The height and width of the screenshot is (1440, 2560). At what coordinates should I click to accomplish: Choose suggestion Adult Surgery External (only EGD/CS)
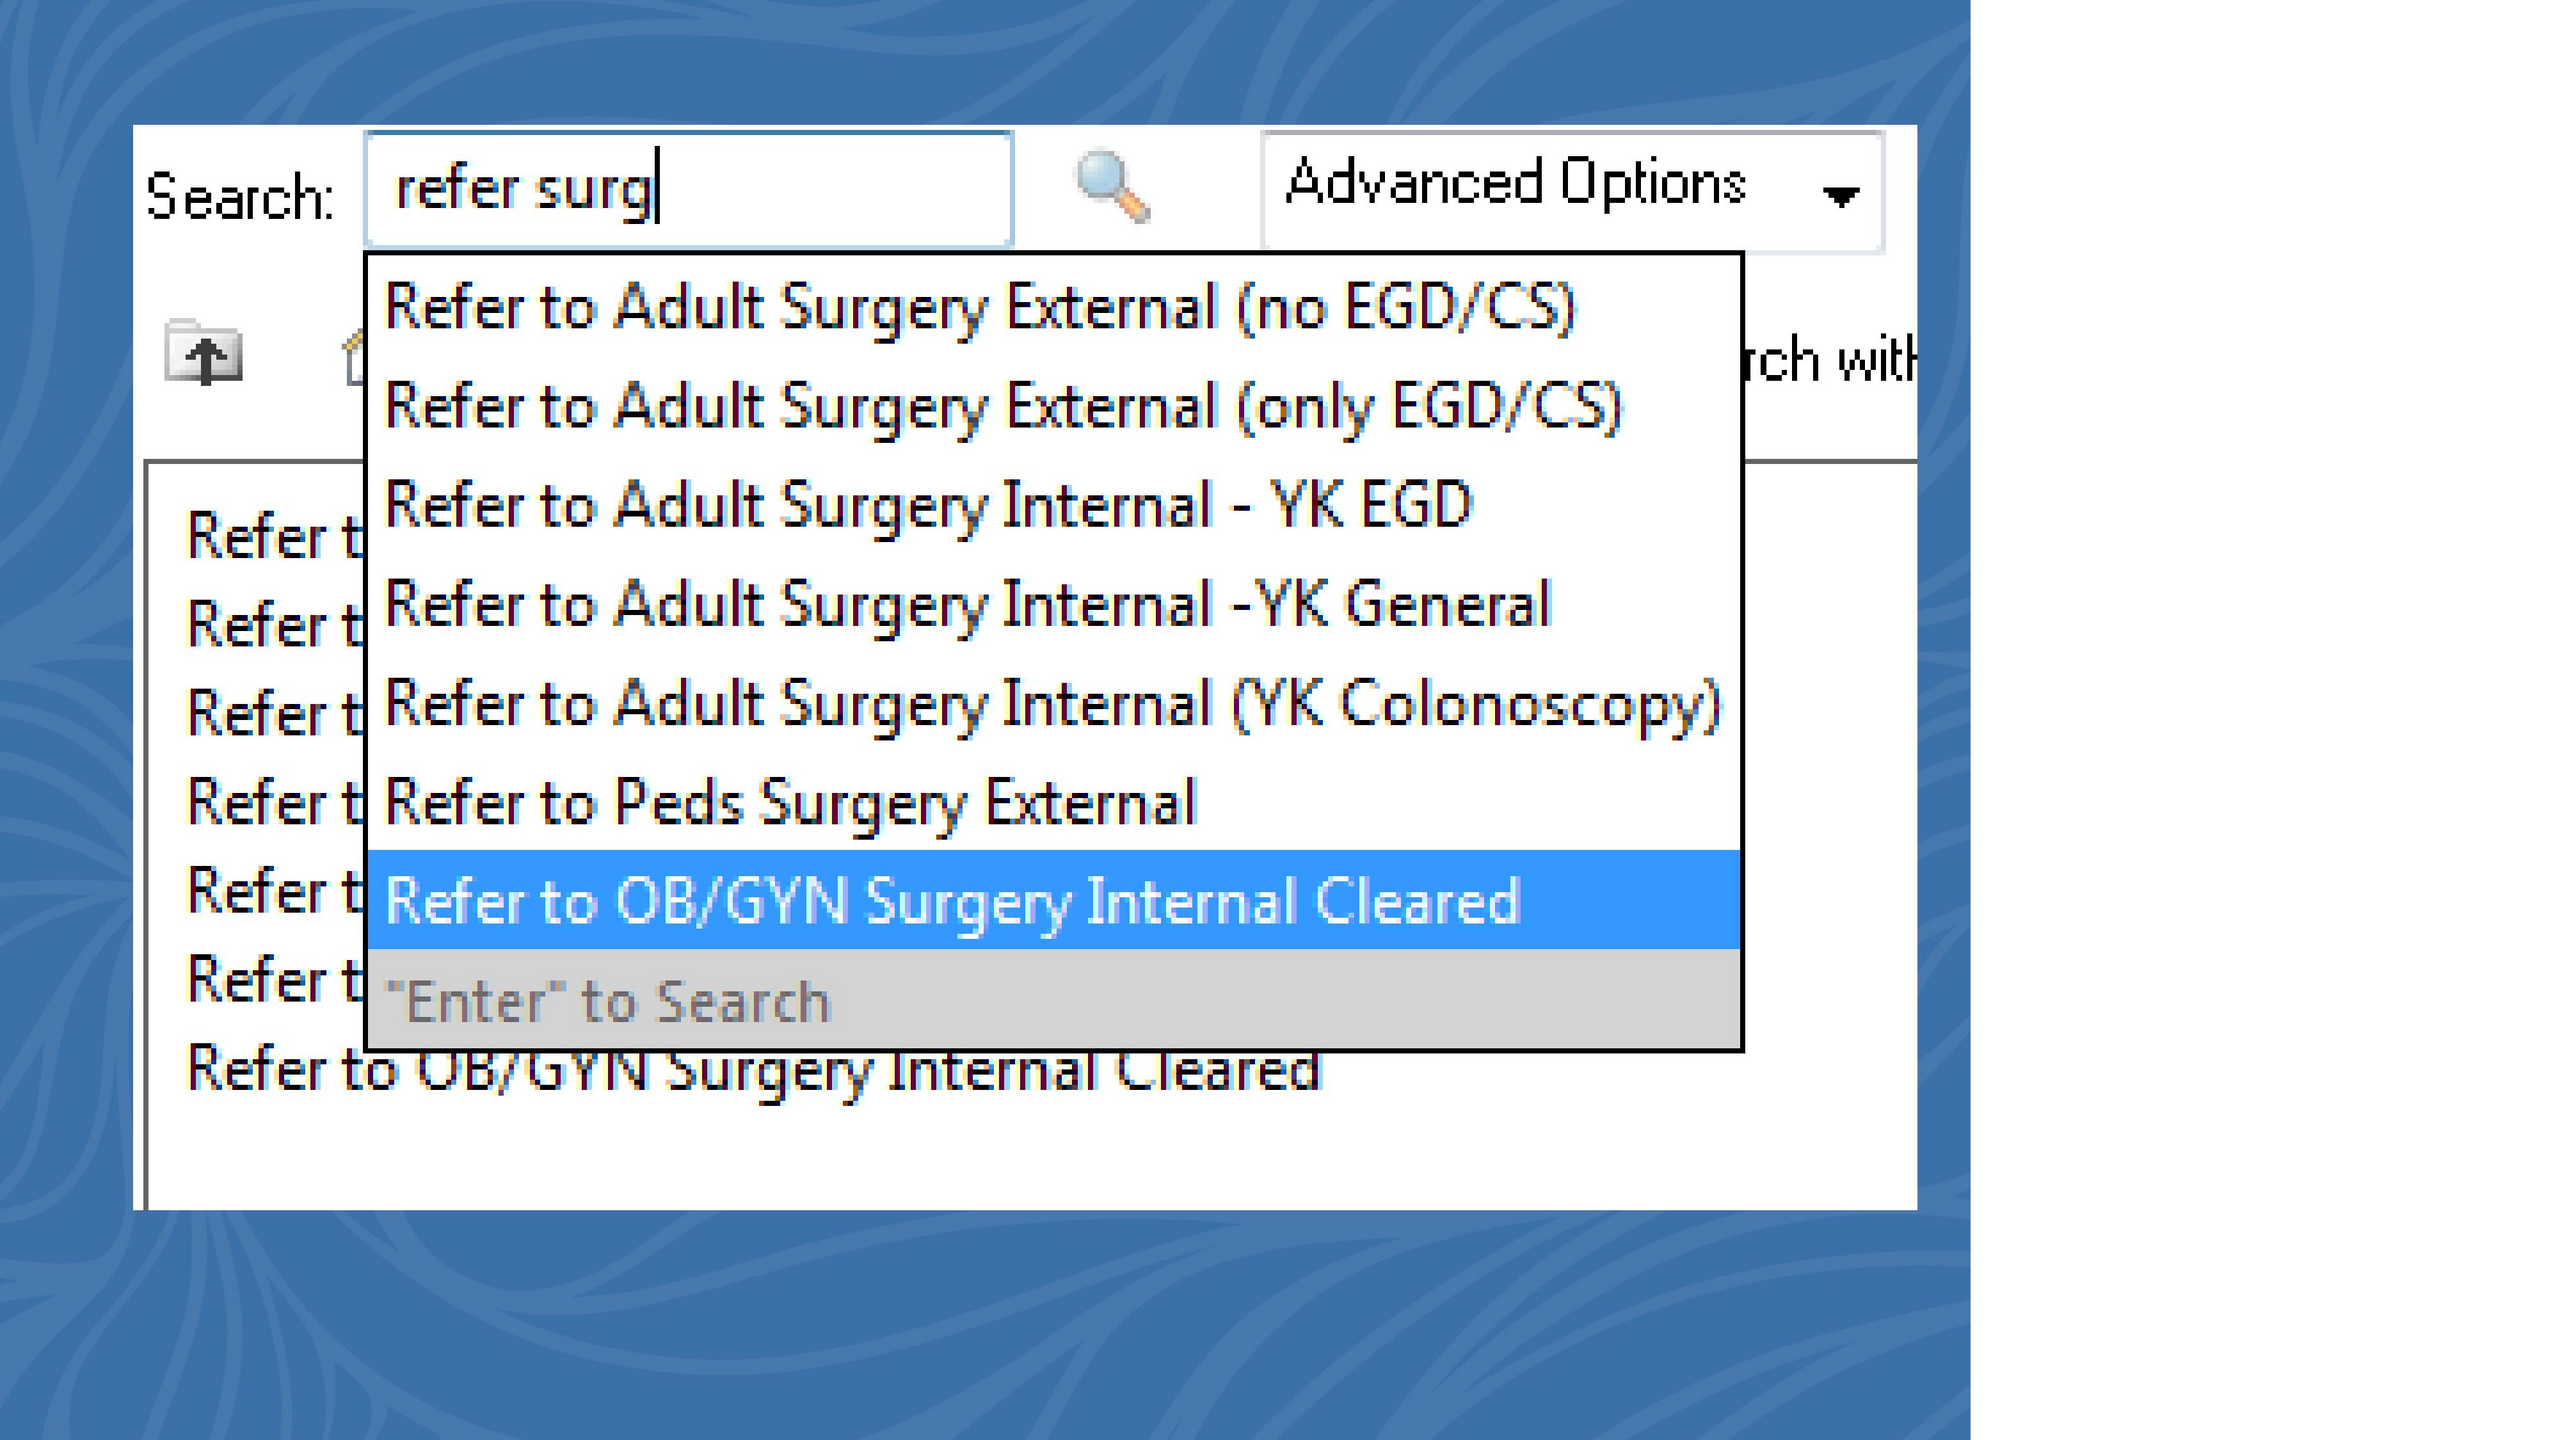1003,406
